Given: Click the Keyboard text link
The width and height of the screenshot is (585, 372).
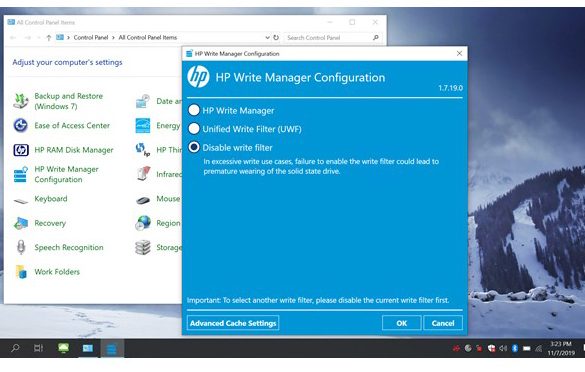Looking at the screenshot, I should pos(51,198).
